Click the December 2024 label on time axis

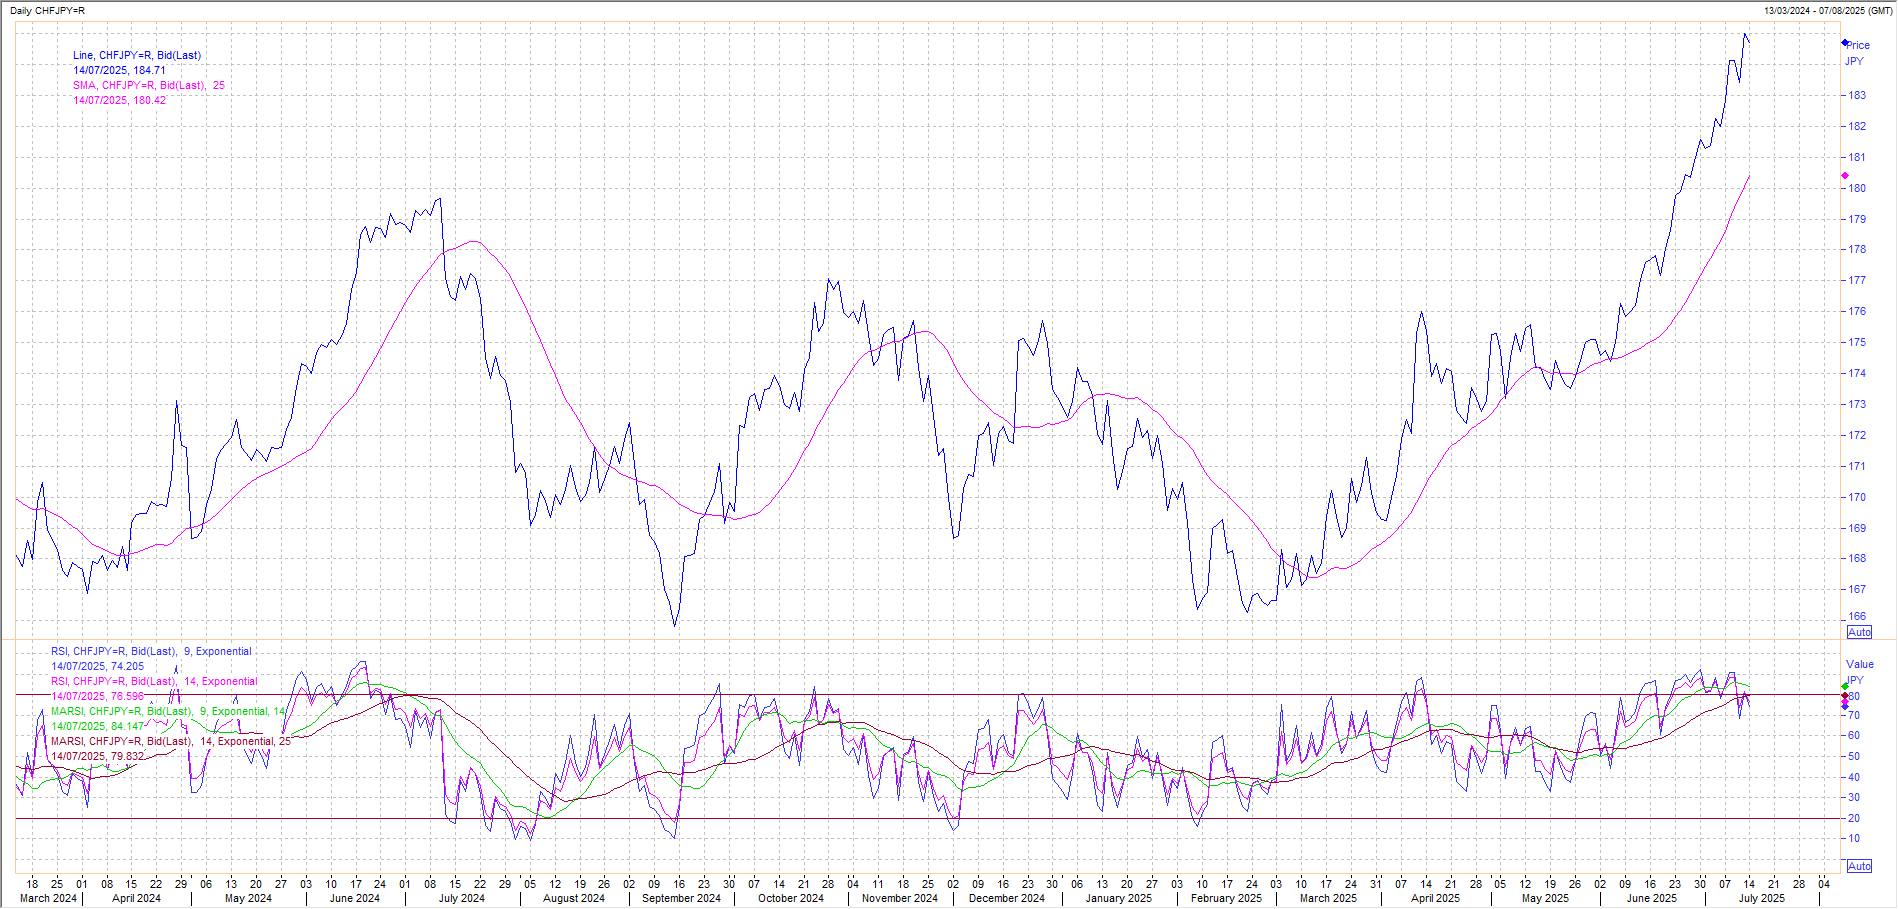[x=1006, y=898]
